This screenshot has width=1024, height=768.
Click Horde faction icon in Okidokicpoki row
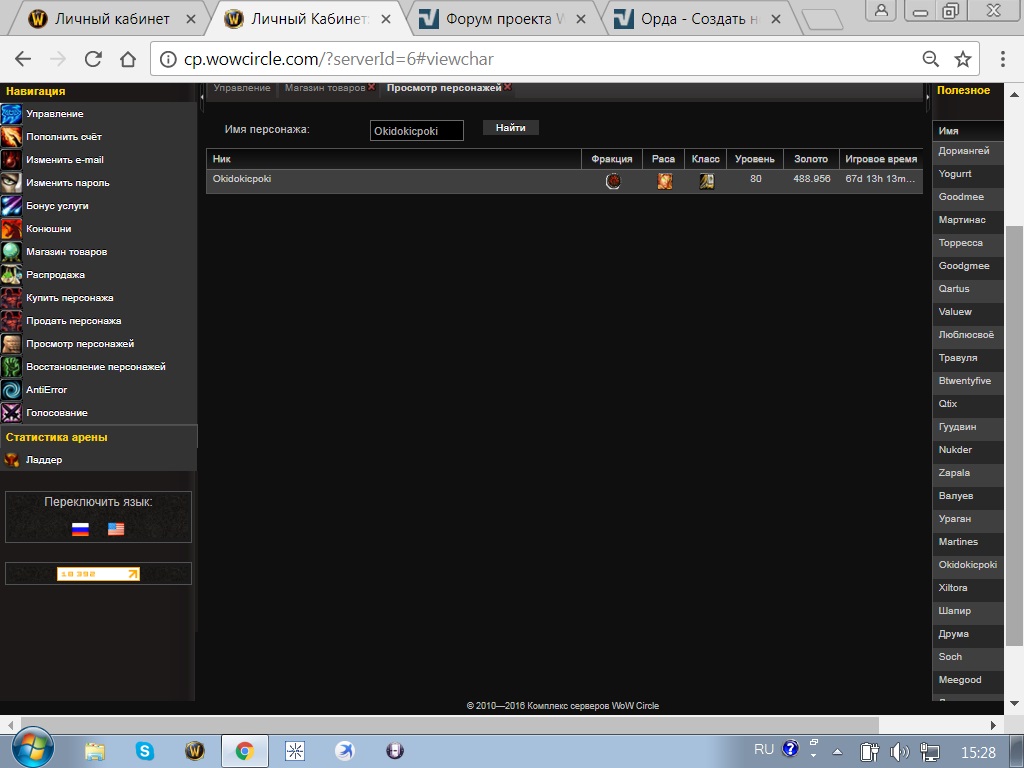pyautogui.click(x=613, y=181)
